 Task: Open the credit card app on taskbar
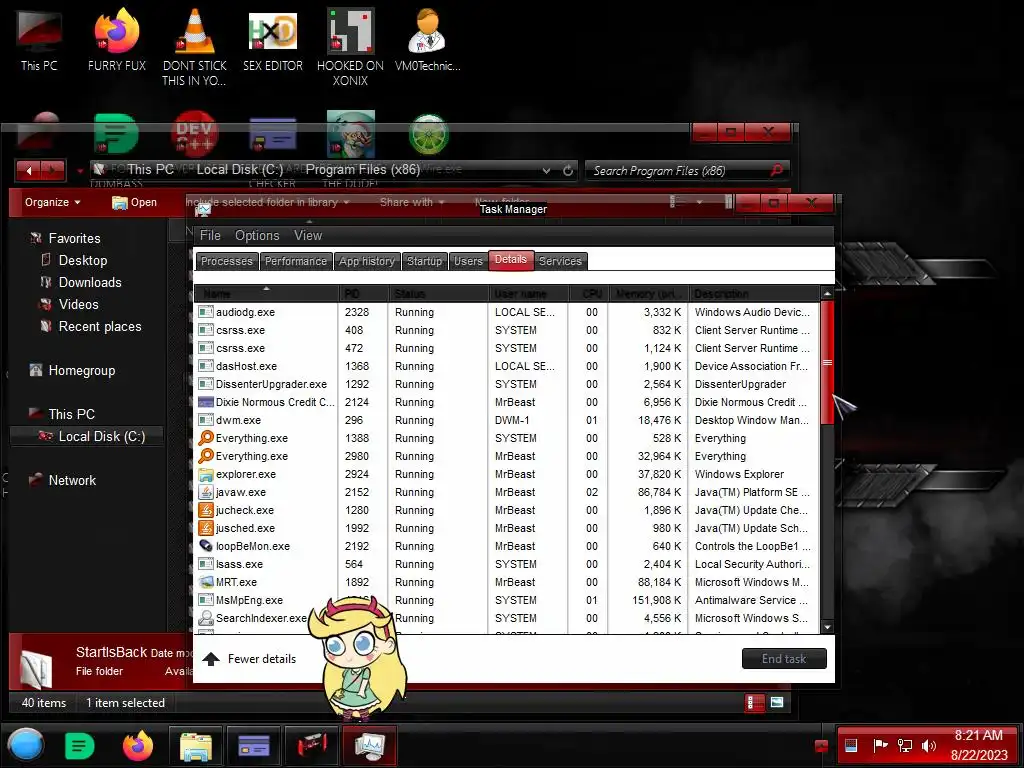coord(254,745)
